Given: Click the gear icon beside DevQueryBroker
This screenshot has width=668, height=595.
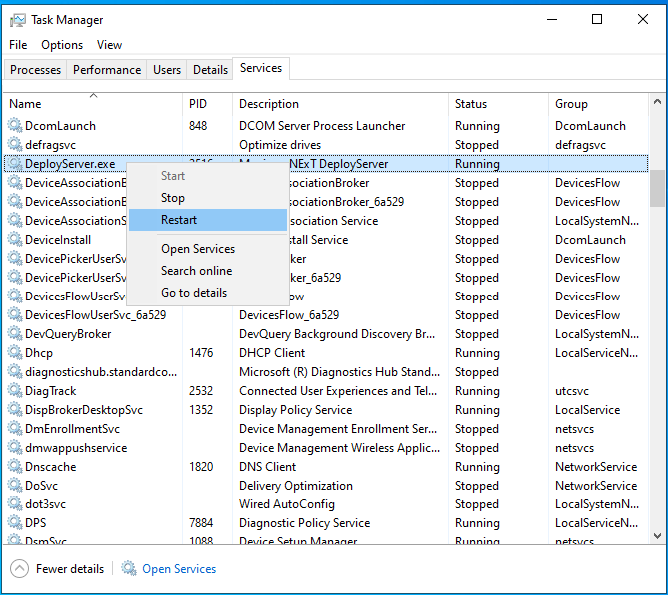Looking at the screenshot, I should point(15,333).
